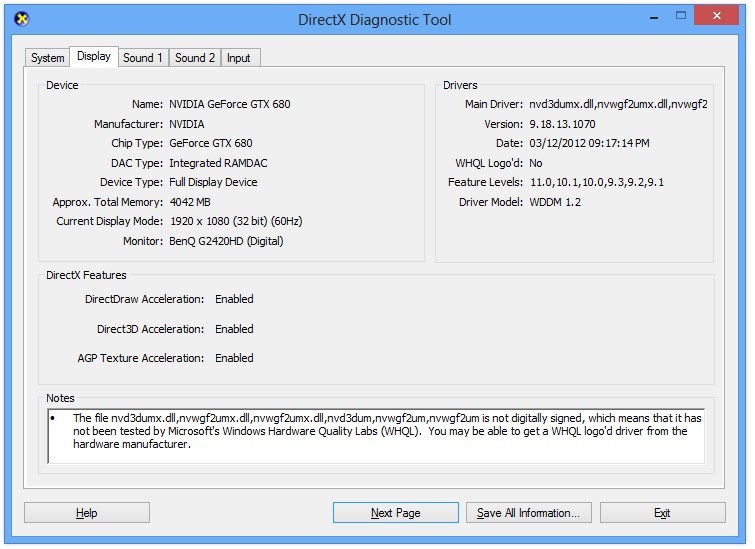Click Save All Information button
The image size is (755, 549).
pos(528,513)
